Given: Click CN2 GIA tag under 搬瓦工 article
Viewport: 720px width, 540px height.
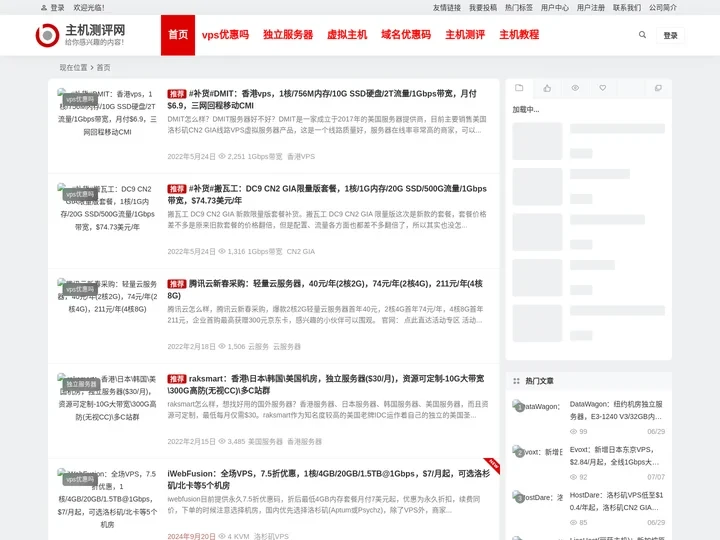Looking at the screenshot, I should 301,252.
